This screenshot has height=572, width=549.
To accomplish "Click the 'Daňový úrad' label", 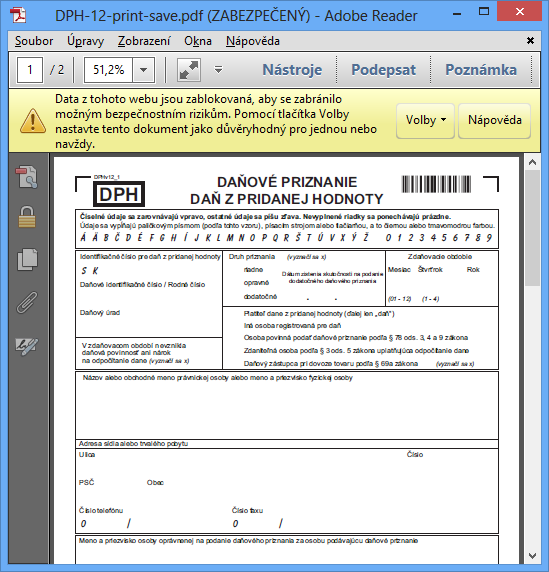I will (x=100, y=313).
